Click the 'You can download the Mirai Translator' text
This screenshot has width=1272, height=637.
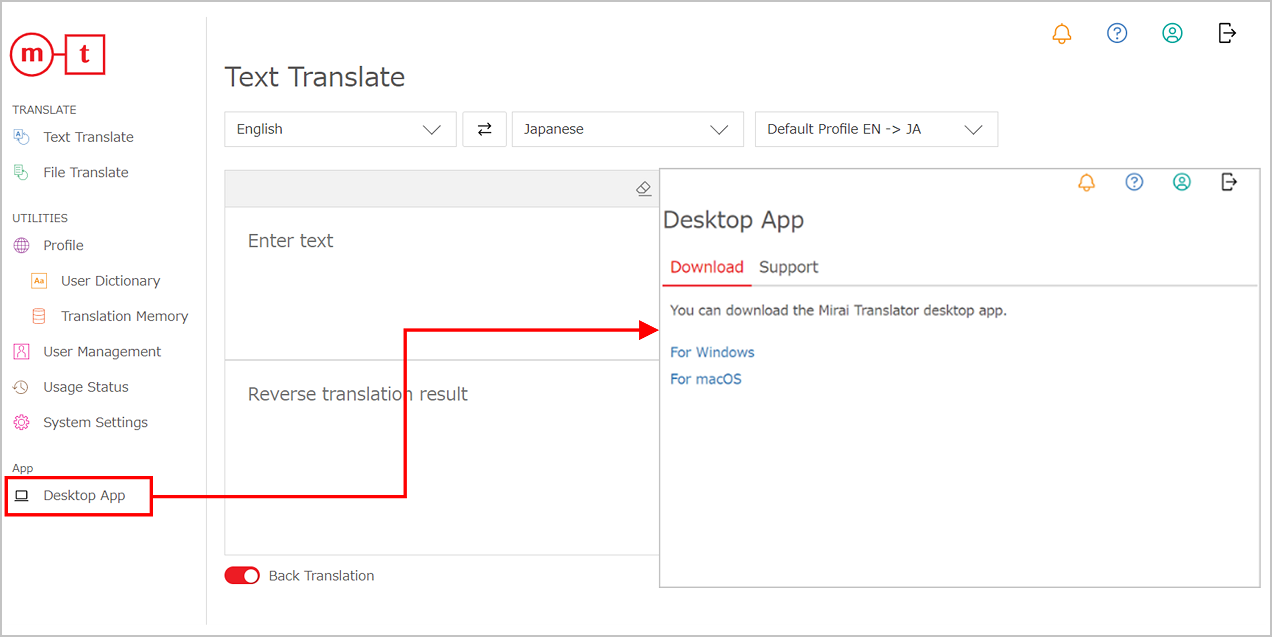838,310
